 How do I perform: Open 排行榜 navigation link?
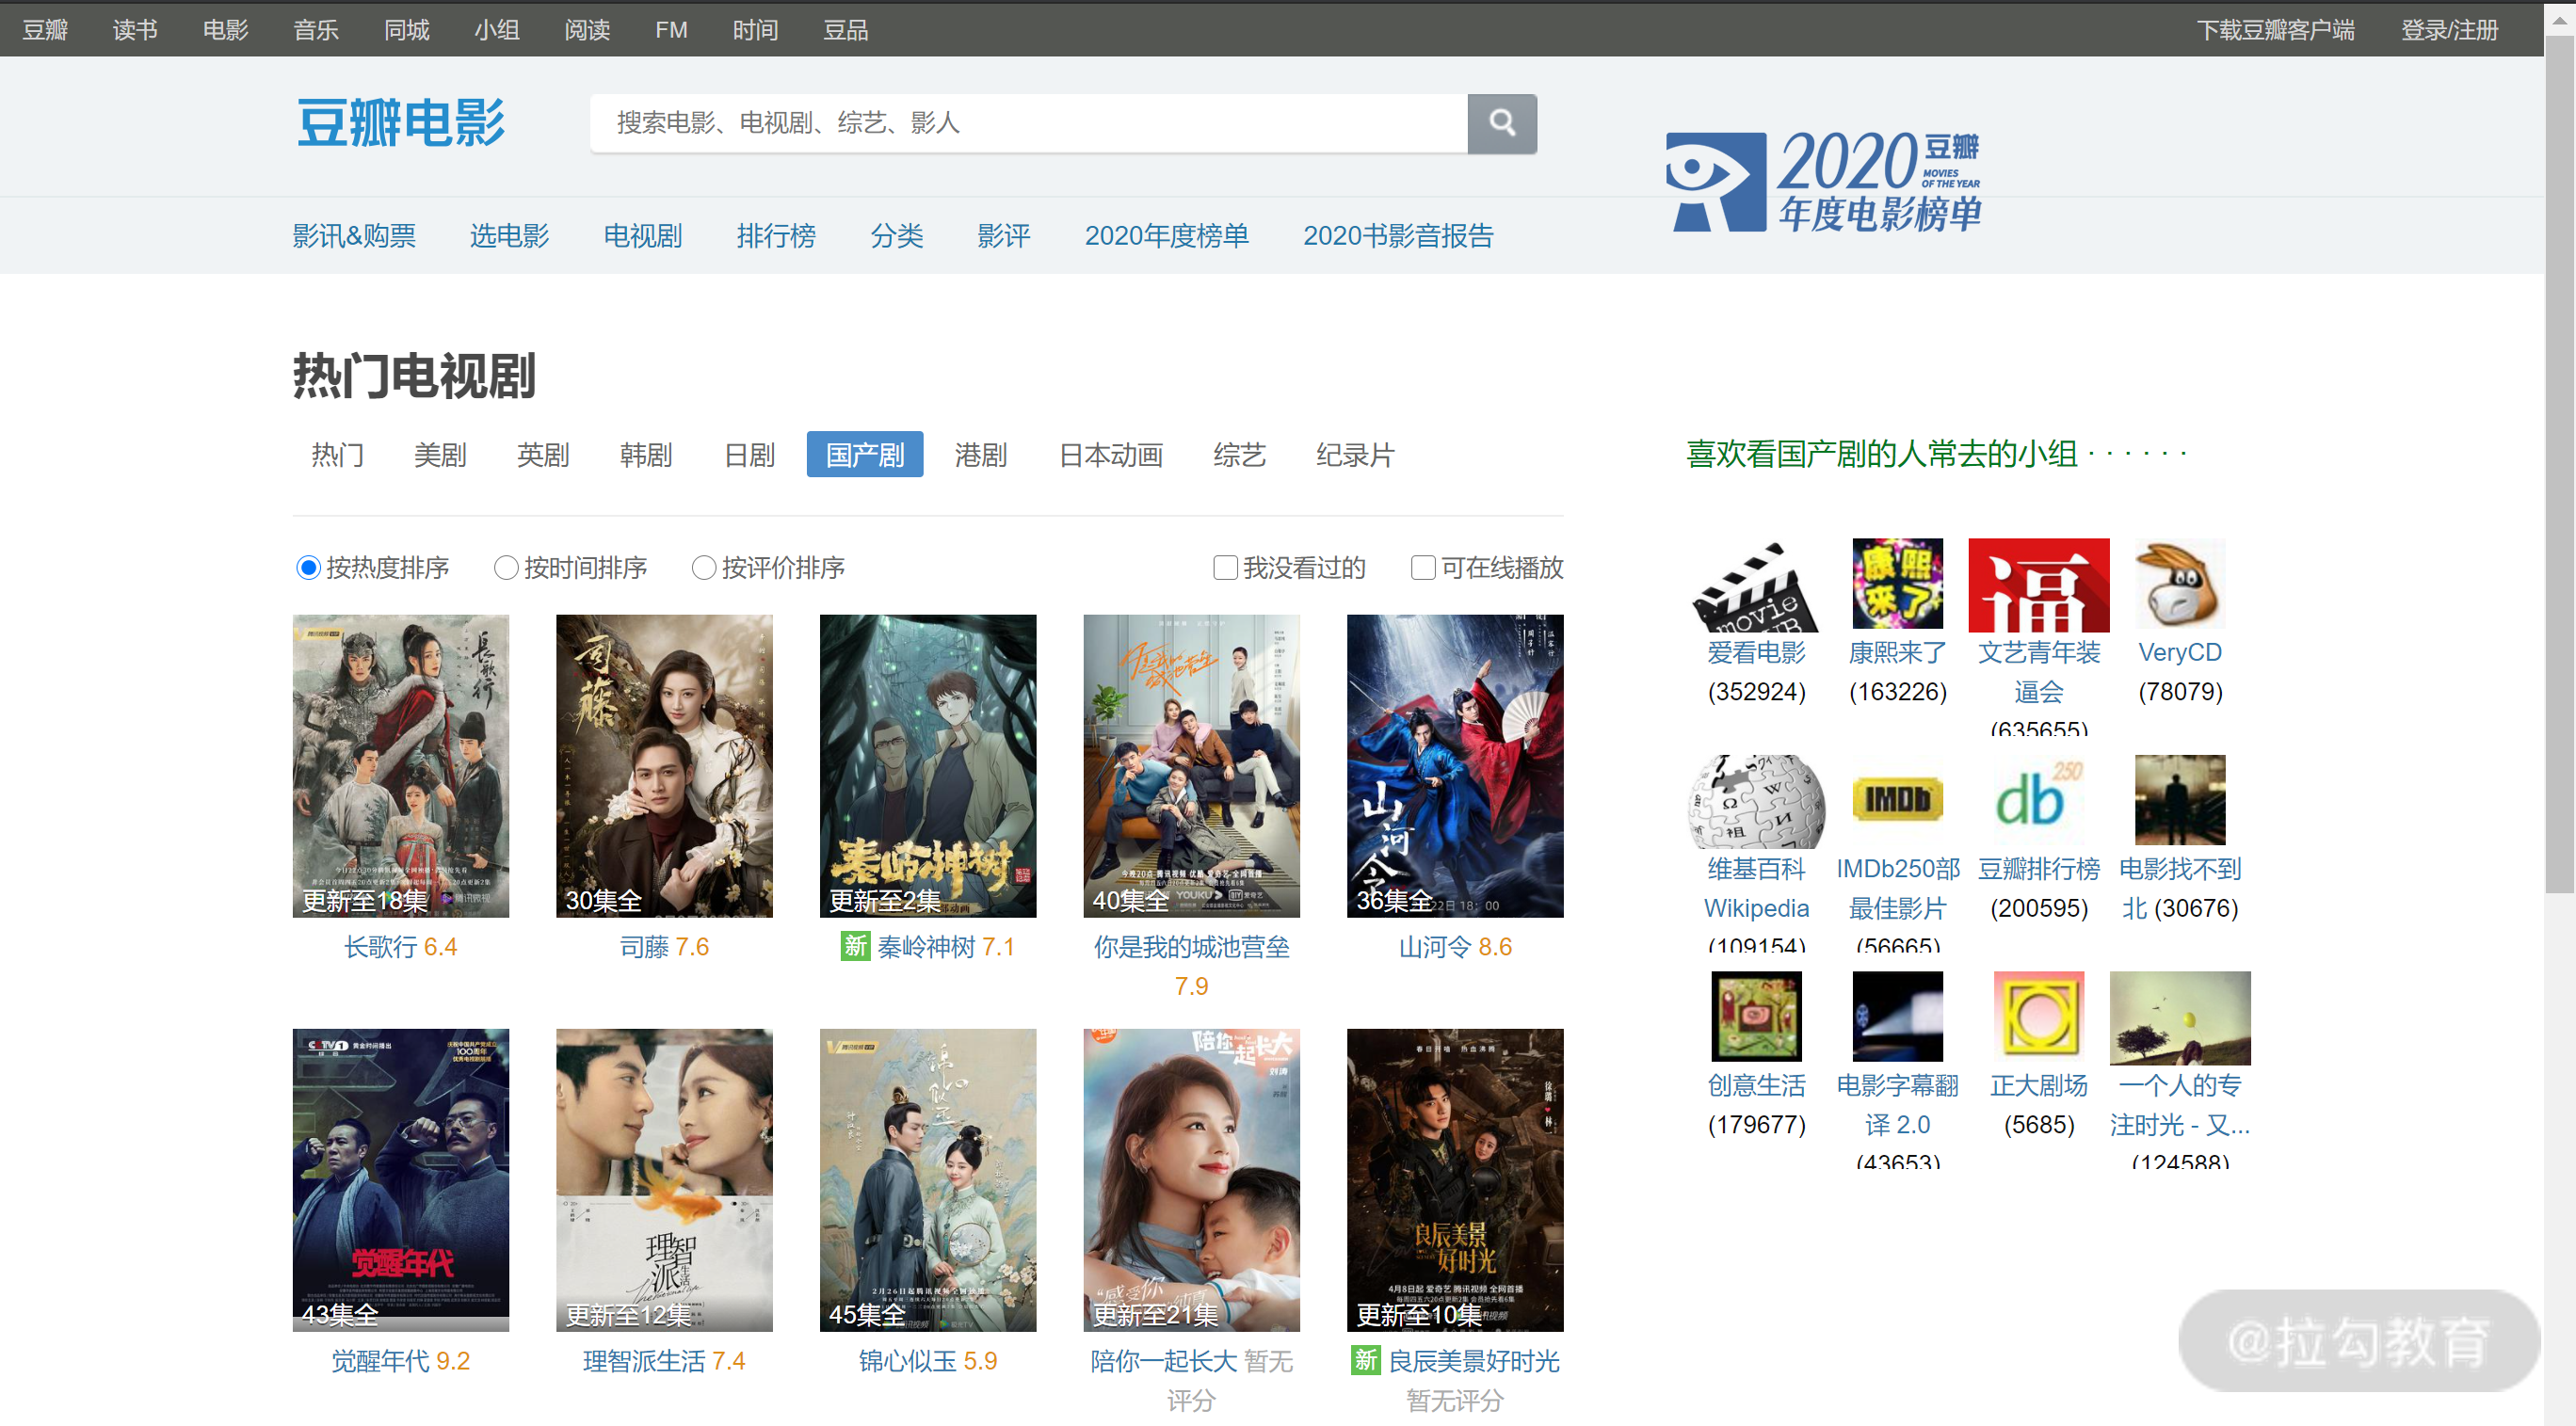(x=776, y=236)
